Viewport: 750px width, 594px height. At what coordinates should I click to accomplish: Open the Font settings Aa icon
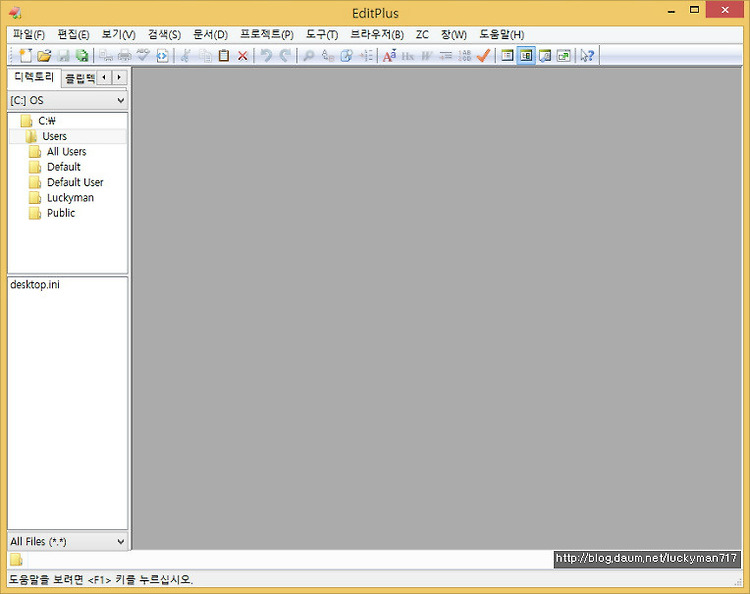tap(389, 55)
